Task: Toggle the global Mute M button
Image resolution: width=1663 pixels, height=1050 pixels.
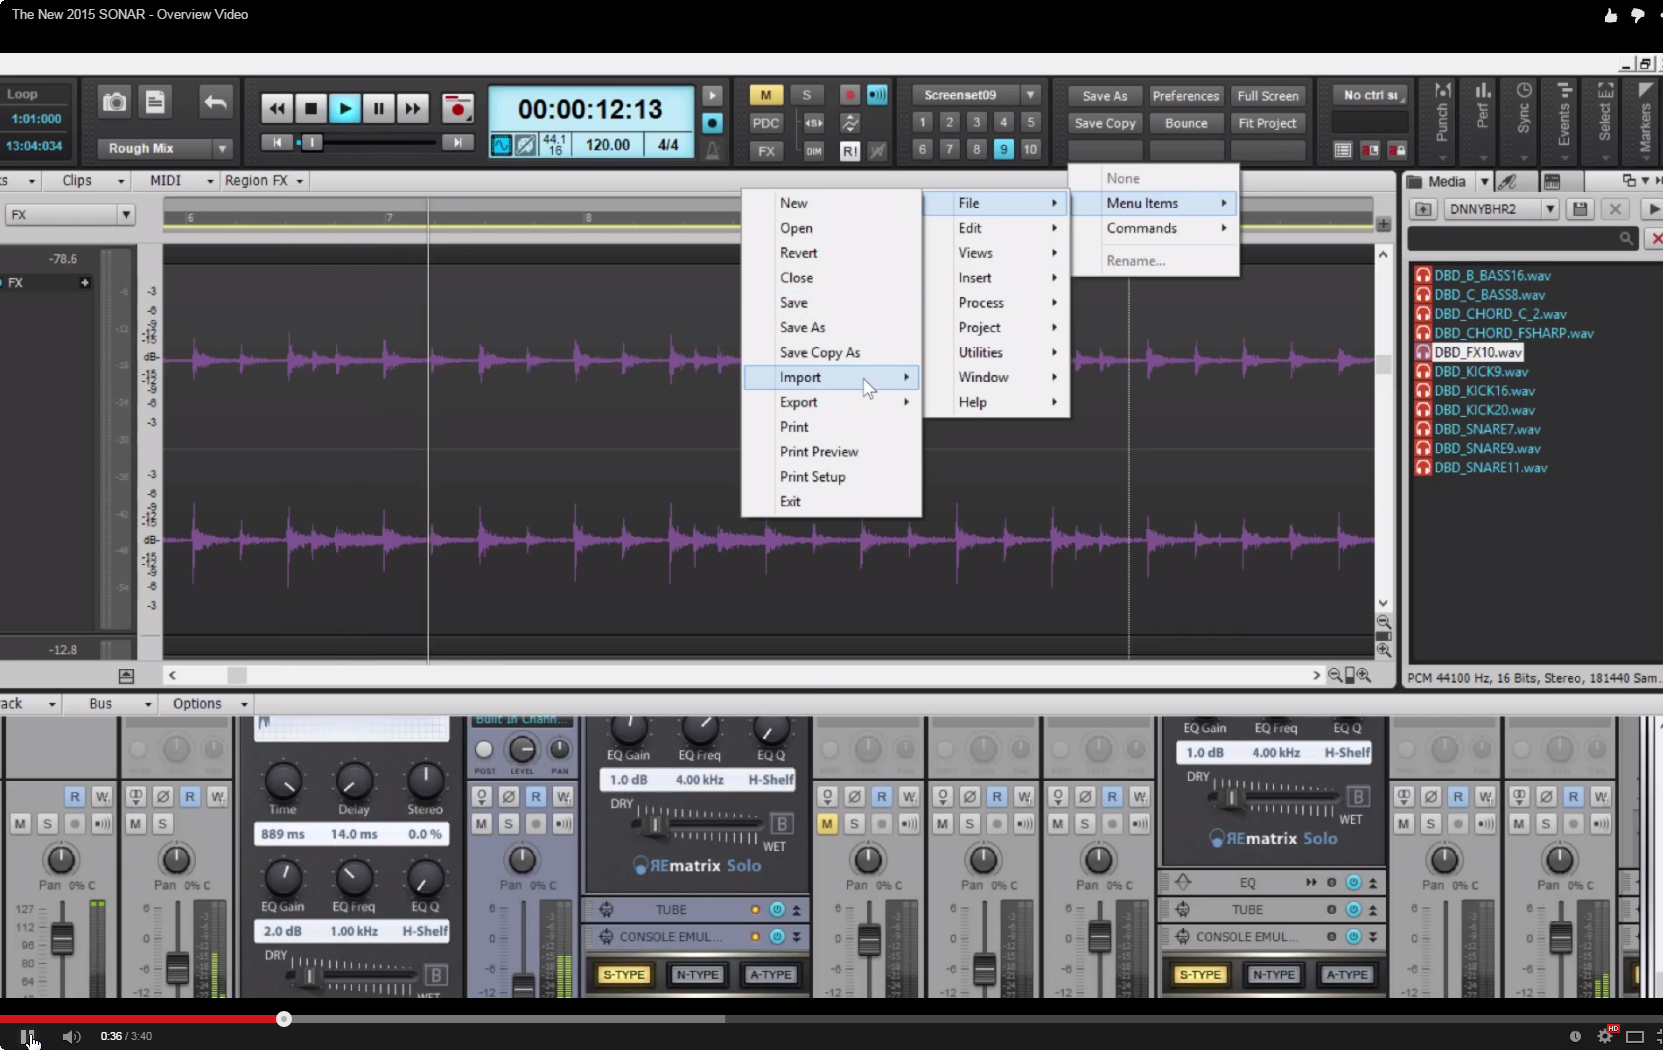Action: click(x=766, y=95)
